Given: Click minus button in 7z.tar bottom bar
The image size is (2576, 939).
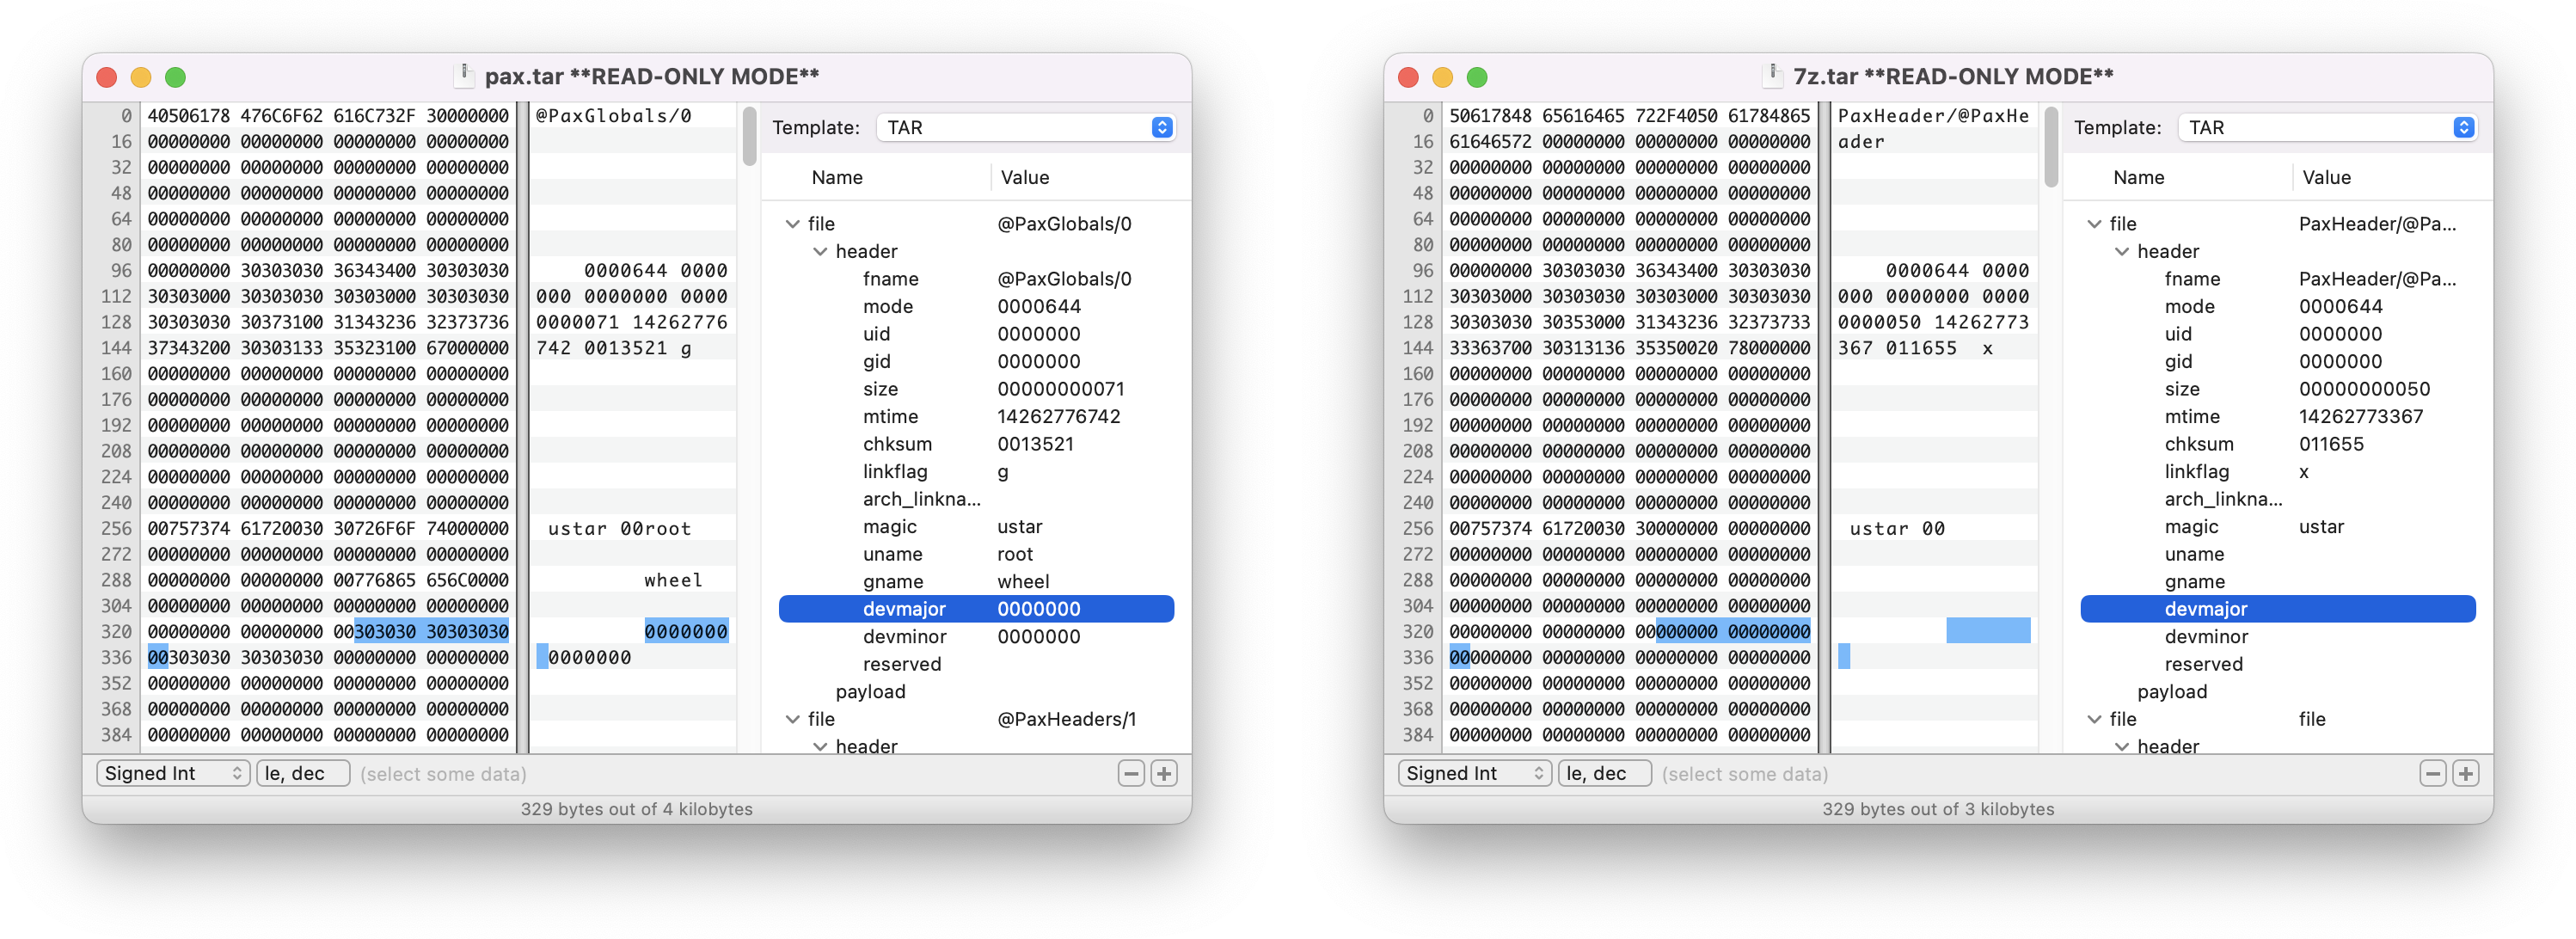Looking at the screenshot, I should [x=2433, y=773].
